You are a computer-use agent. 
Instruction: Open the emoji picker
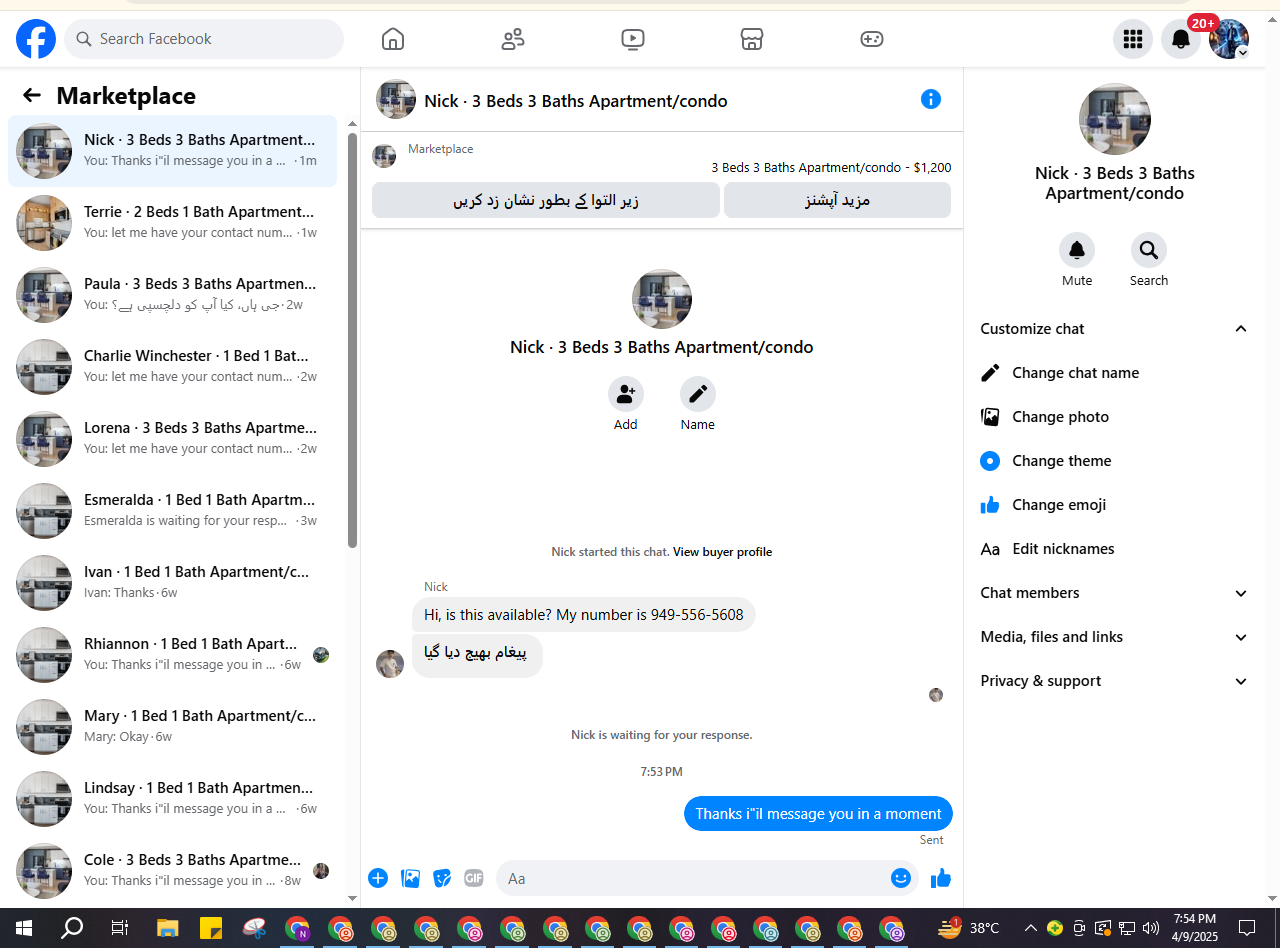click(x=901, y=878)
